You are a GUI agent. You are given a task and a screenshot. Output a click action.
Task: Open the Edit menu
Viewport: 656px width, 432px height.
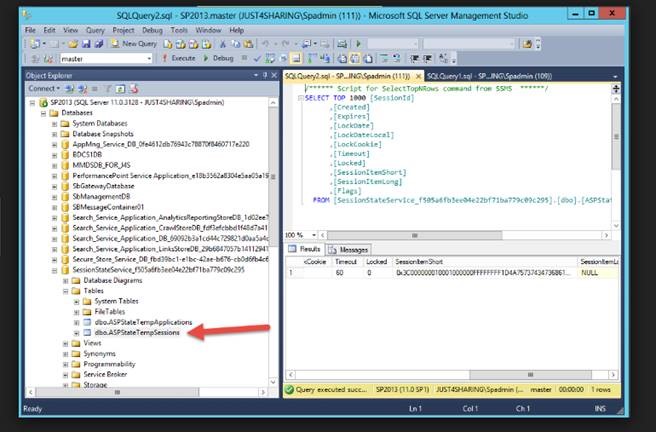tap(49, 30)
